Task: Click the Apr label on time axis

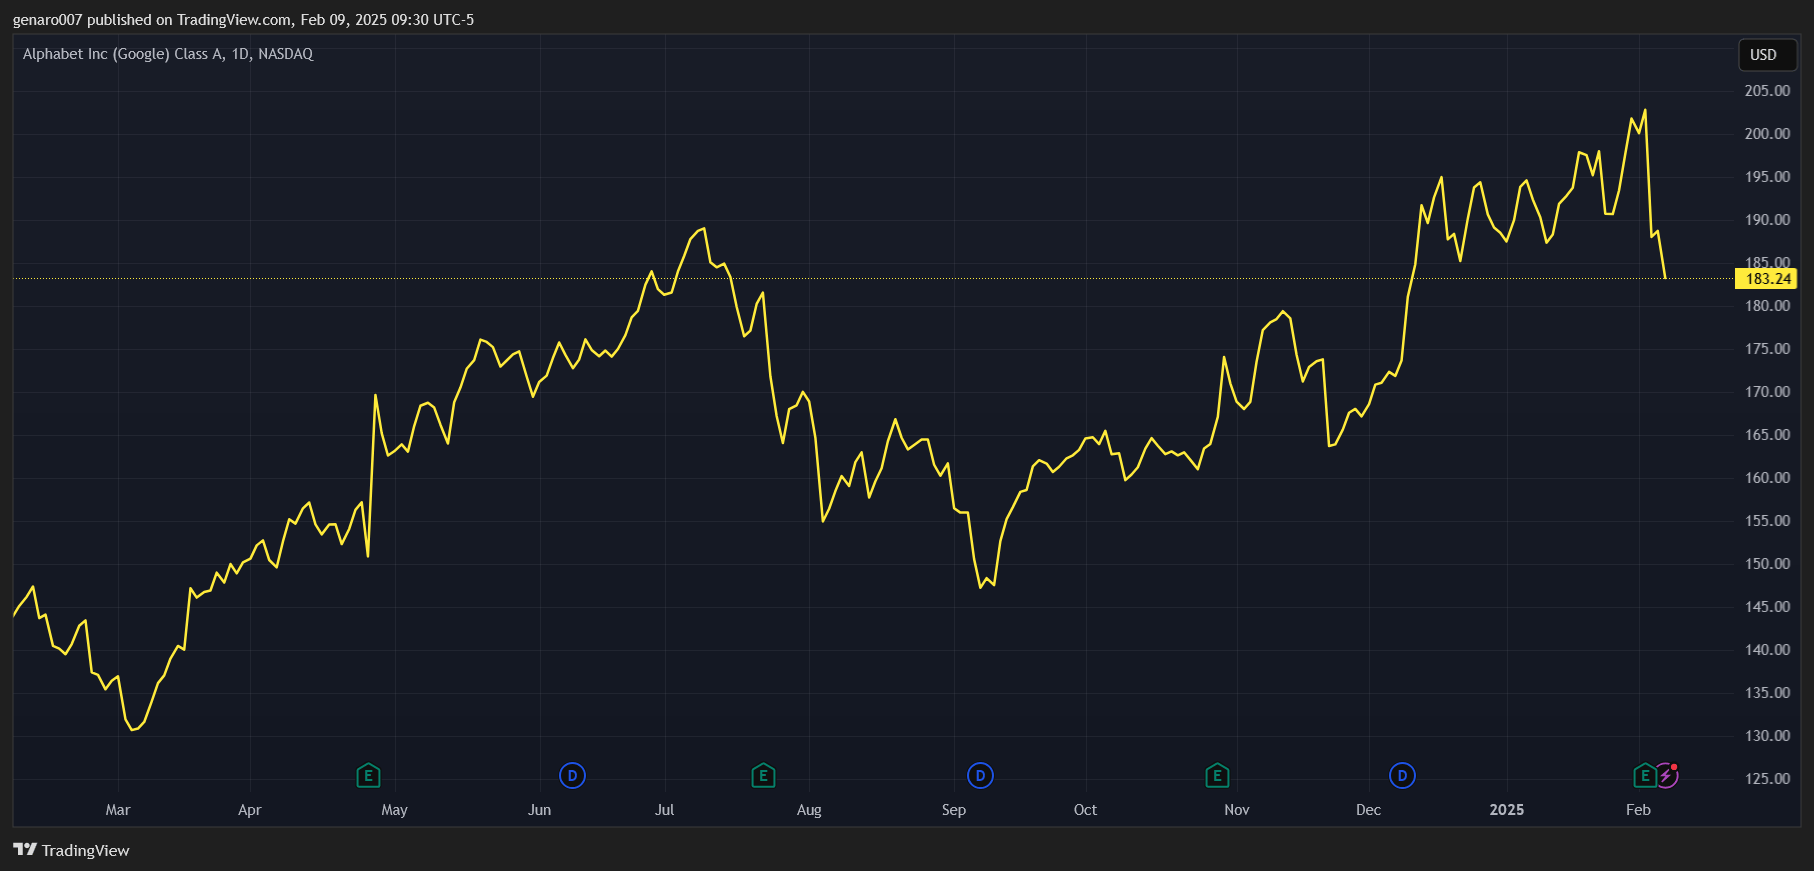Action: click(x=250, y=810)
